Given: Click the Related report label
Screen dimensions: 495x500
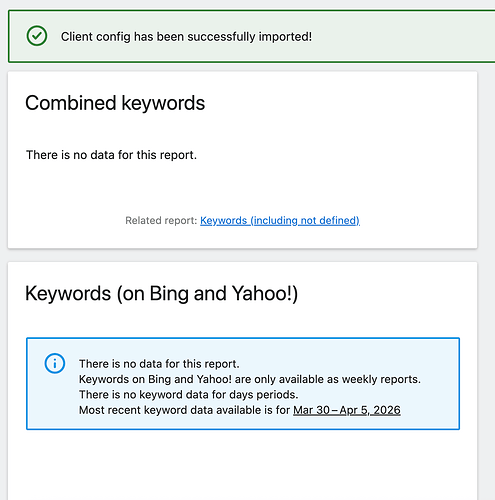Looking at the screenshot, I should [161, 220].
